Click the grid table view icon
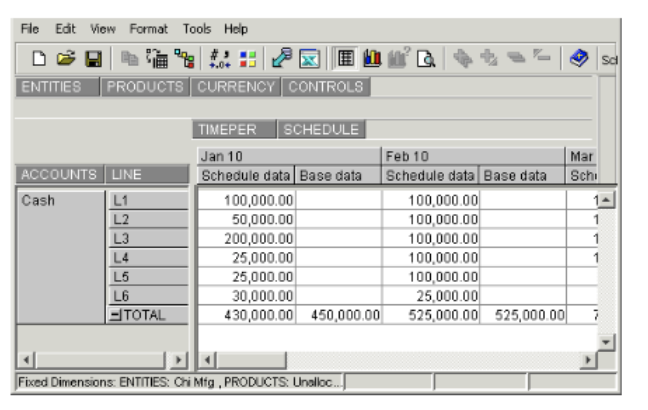Screen dimensions: 648x410 tap(343, 60)
